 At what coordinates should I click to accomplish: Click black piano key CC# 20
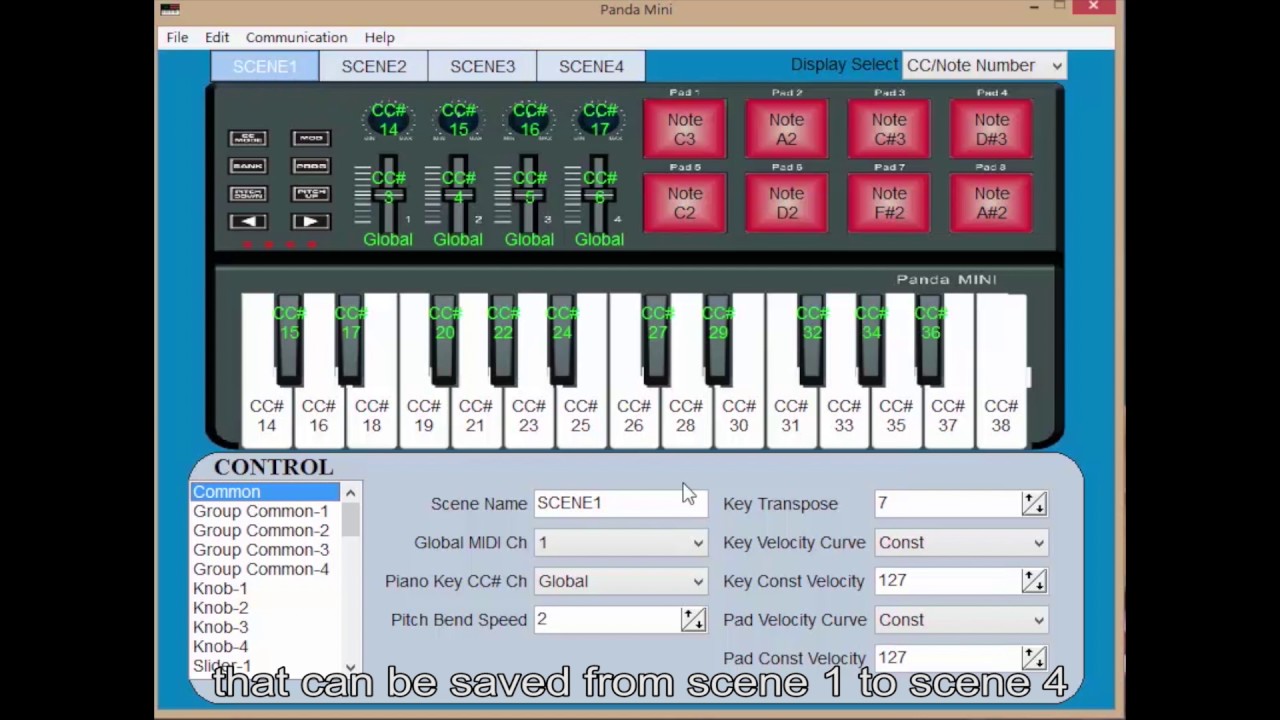pos(445,338)
